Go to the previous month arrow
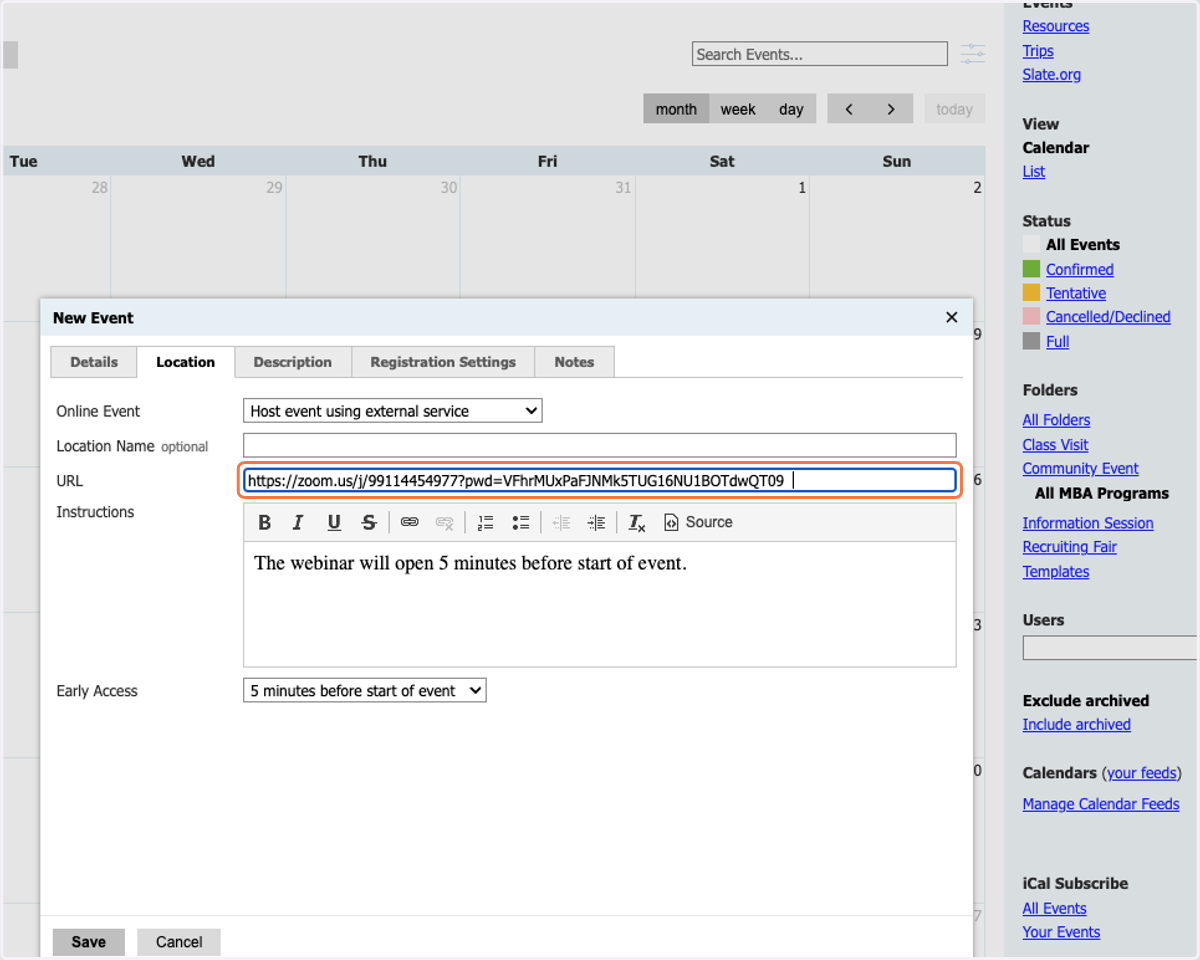1200x960 pixels. [x=849, y=109]
